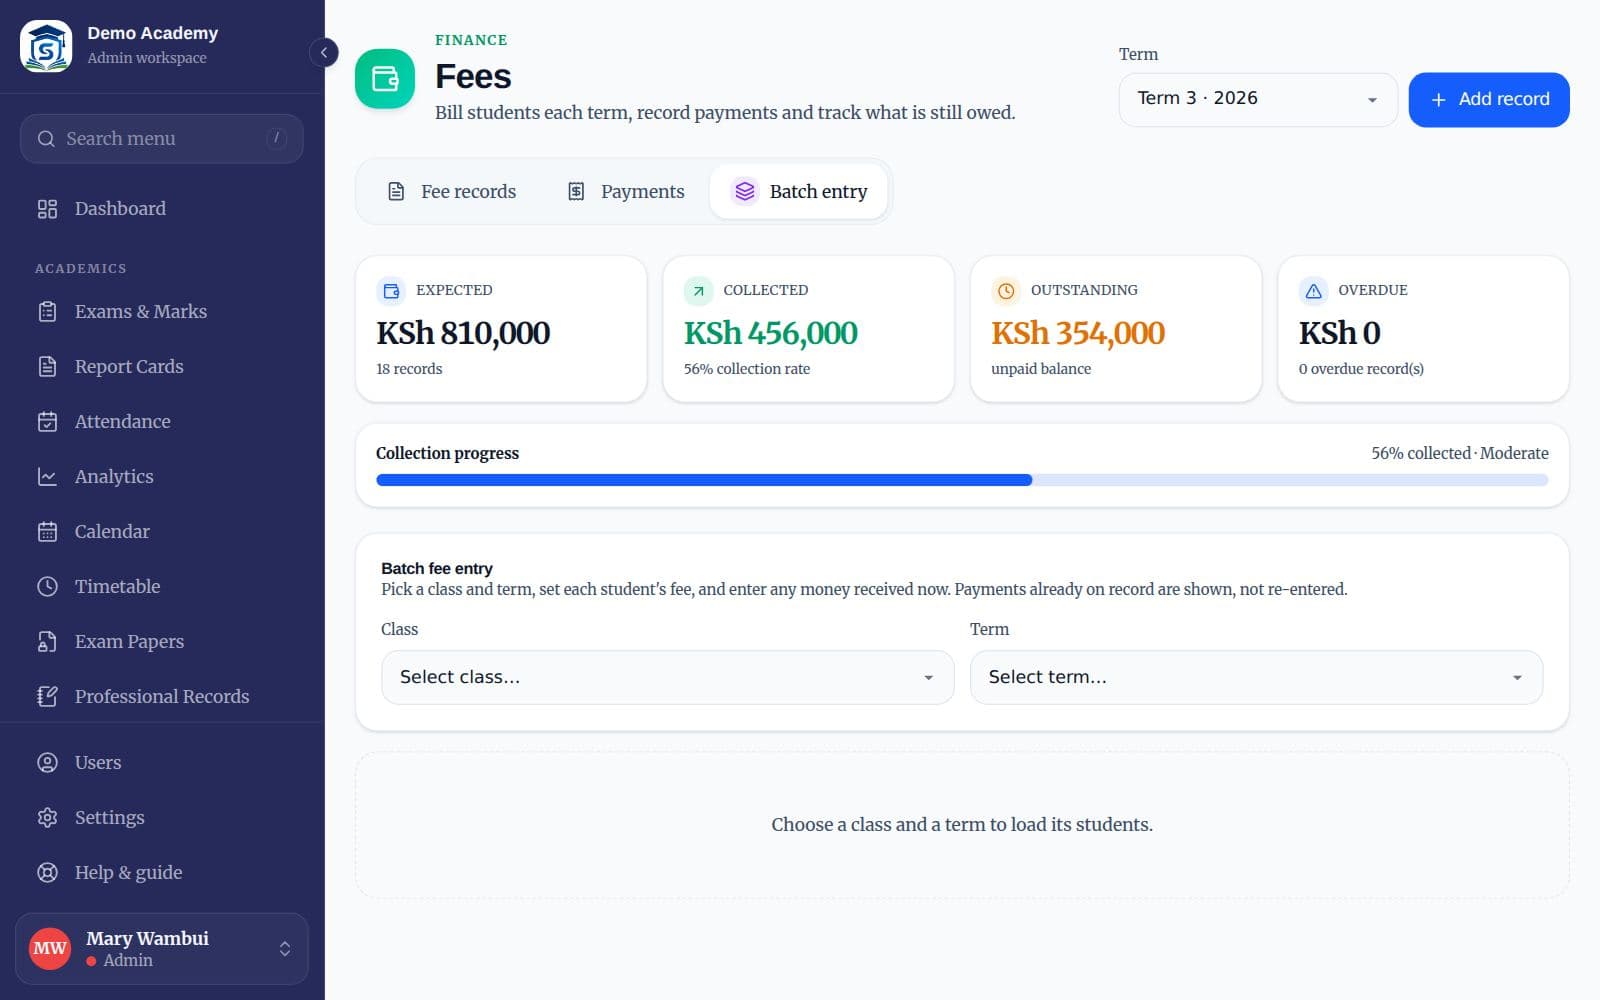Screen dimensions: 1600x1000
Task: Click the green Fees wallet icon
Action: click(385, 78)
